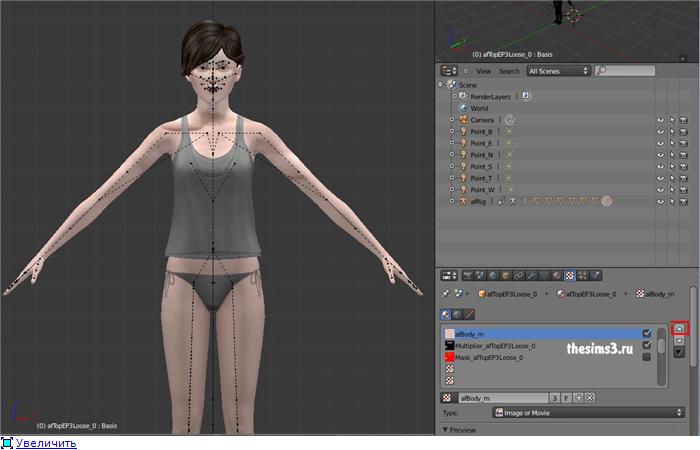Open the outliner Search menu

509,71
